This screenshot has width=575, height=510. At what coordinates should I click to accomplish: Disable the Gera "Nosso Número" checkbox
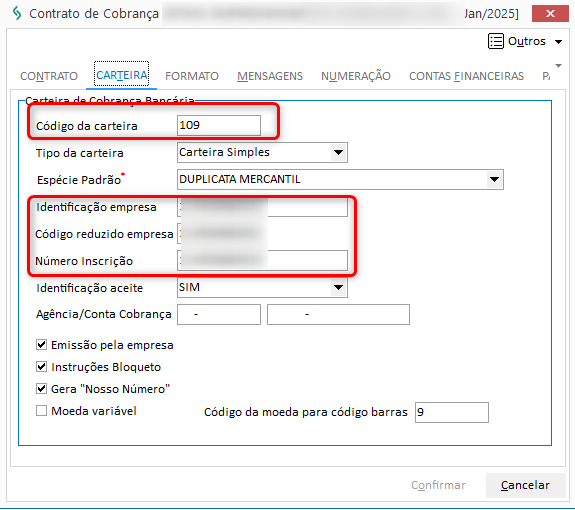pyautogui.click(x=41, y=389)
